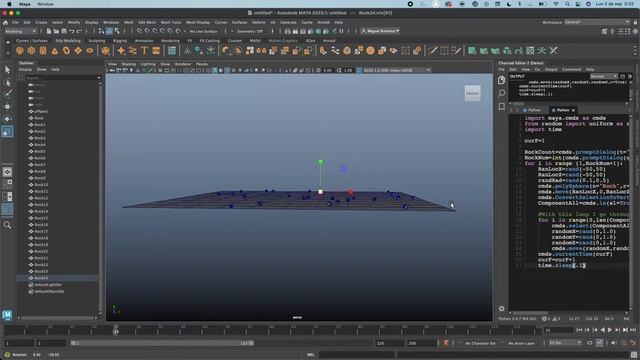Switch to the Rigging shelf tab
The image size is (640, 360).
click(x=120, y=41)
